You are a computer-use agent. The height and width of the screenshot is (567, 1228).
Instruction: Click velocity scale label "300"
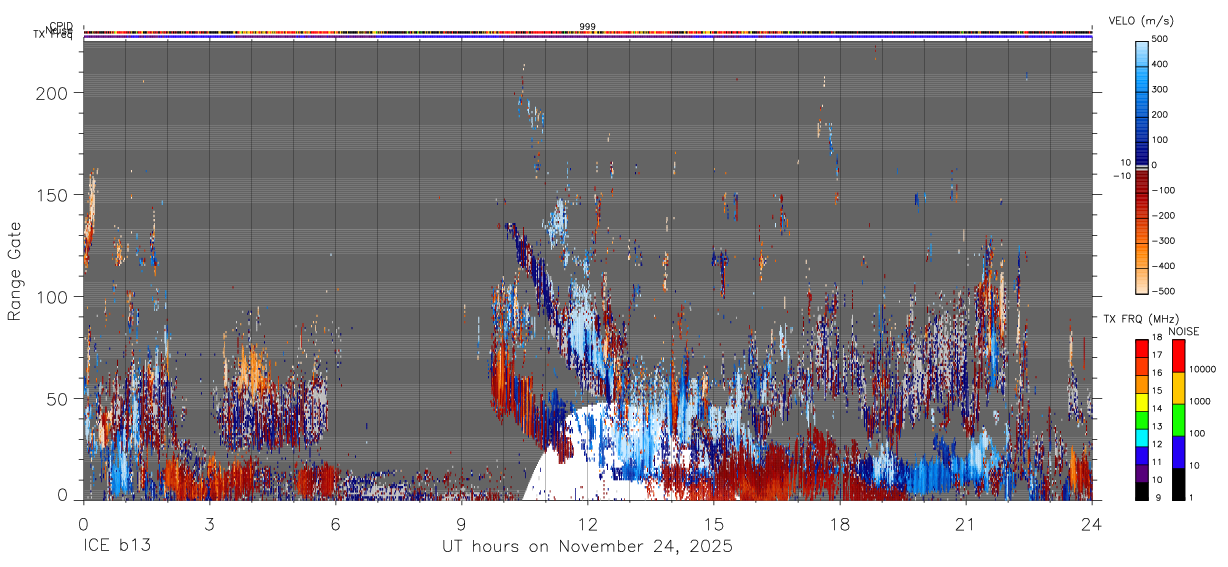(x=1160, y=89)
